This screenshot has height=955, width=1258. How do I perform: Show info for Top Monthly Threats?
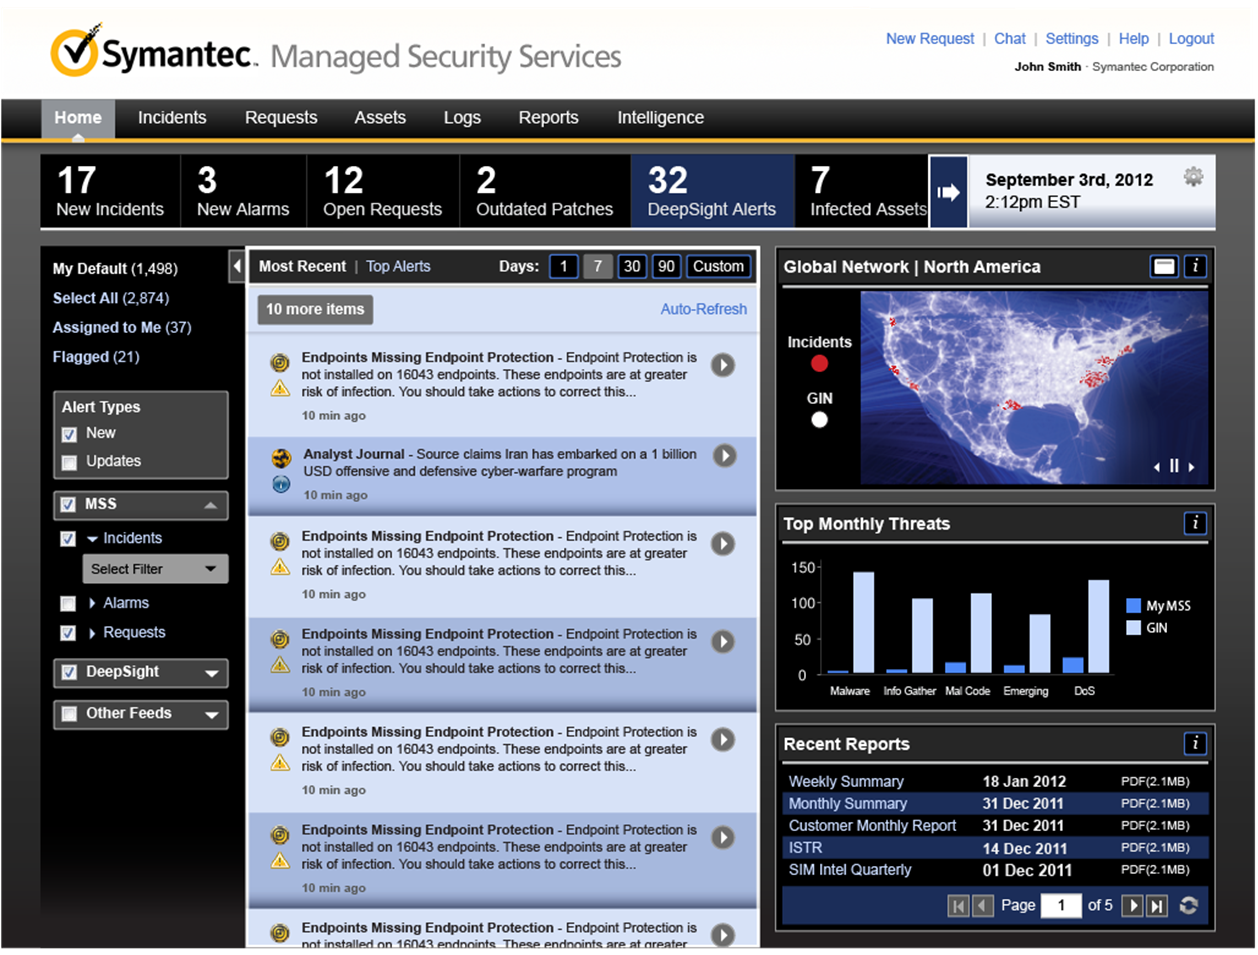(x=1195, y=523)
